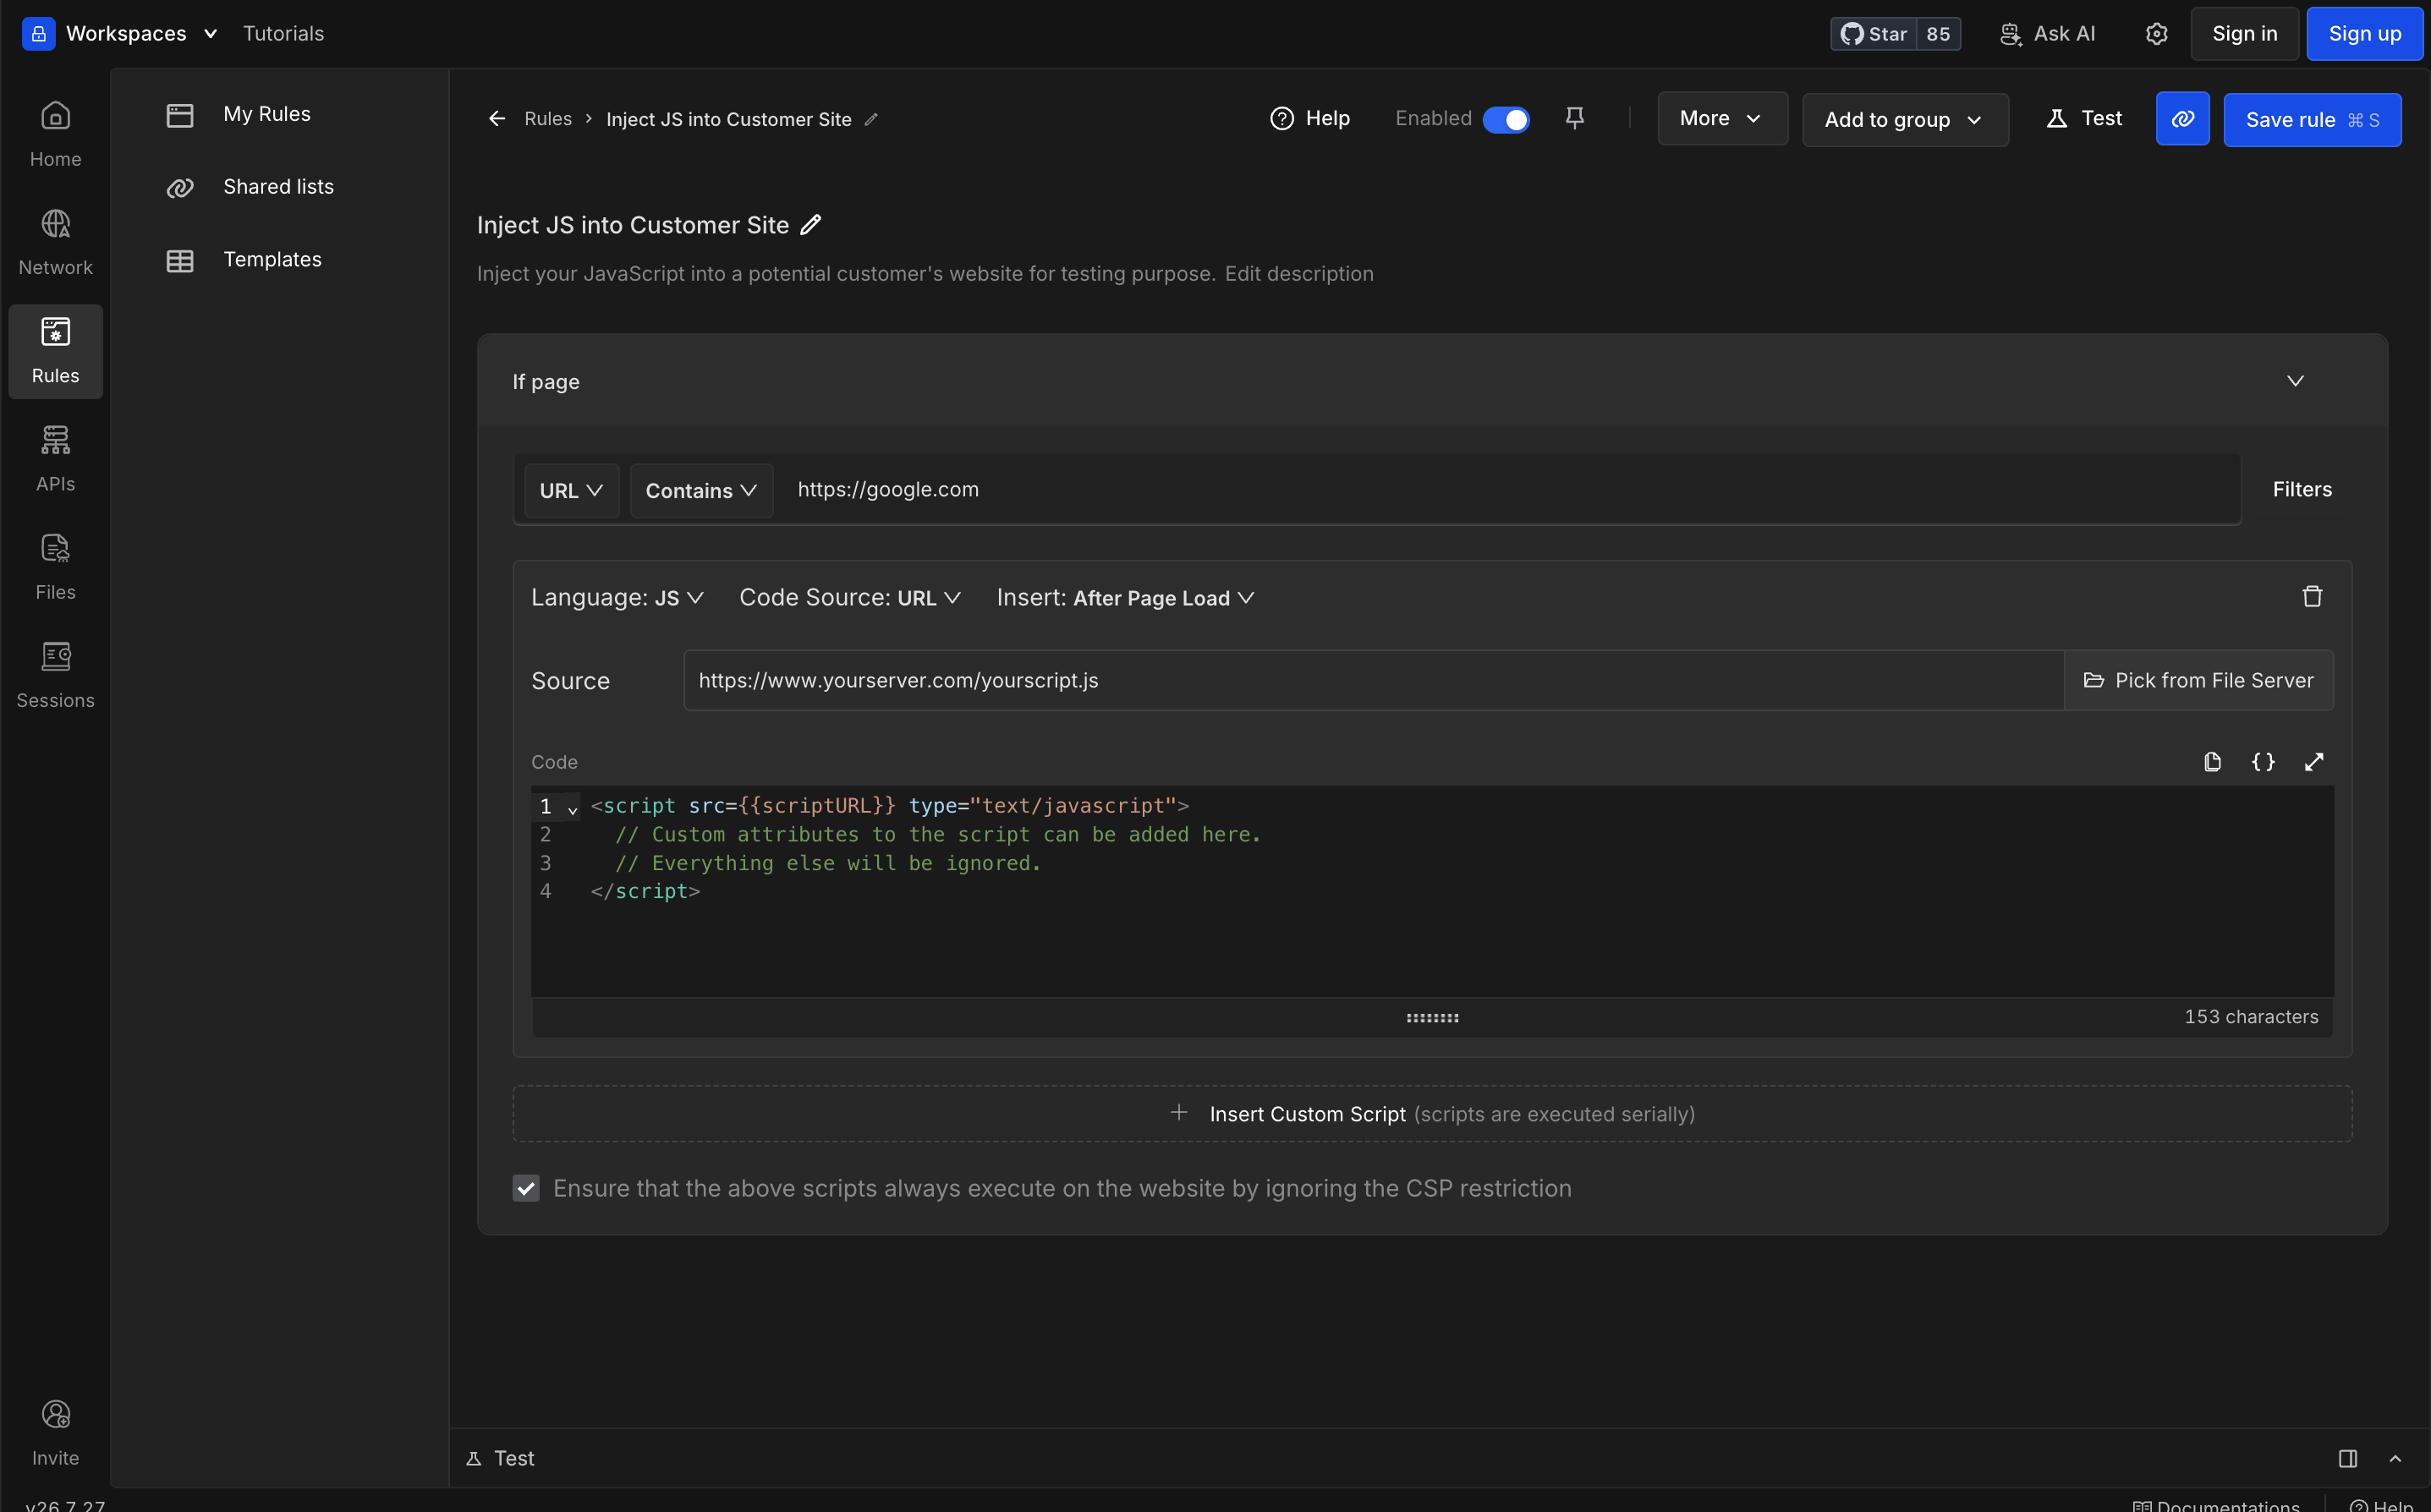Toggle the Enabled rule switch
Viewport: 2431px width, 1512px height.
pyautogui.click(x=1505, y=119)
